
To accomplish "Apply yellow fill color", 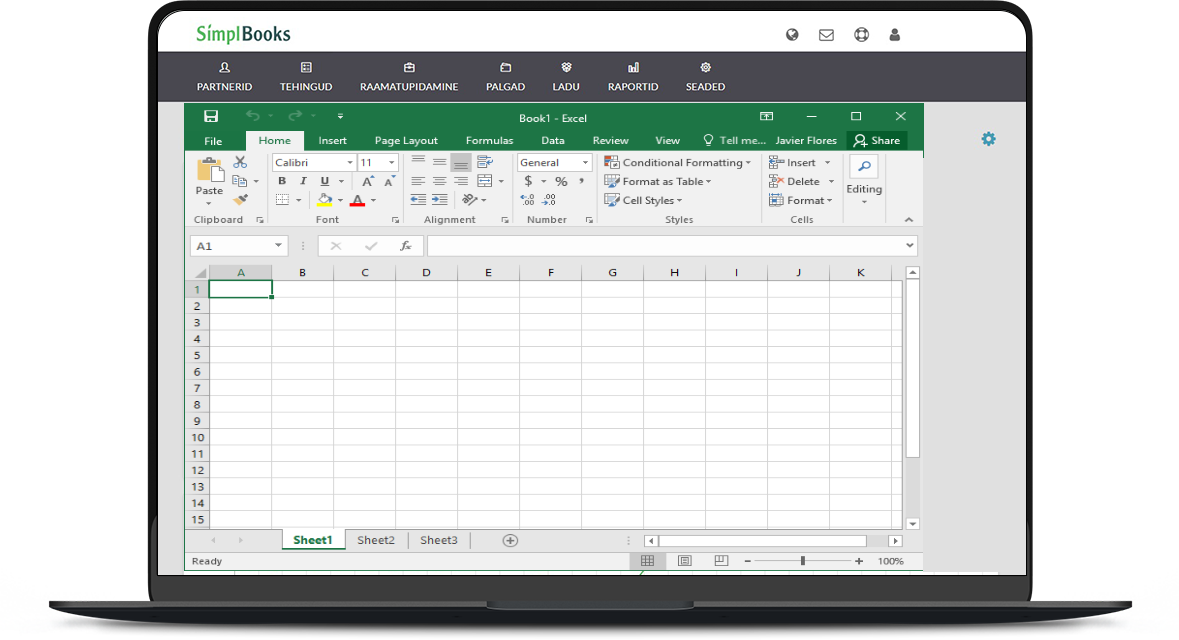I will pyautogui.click(x=325, y=200).
